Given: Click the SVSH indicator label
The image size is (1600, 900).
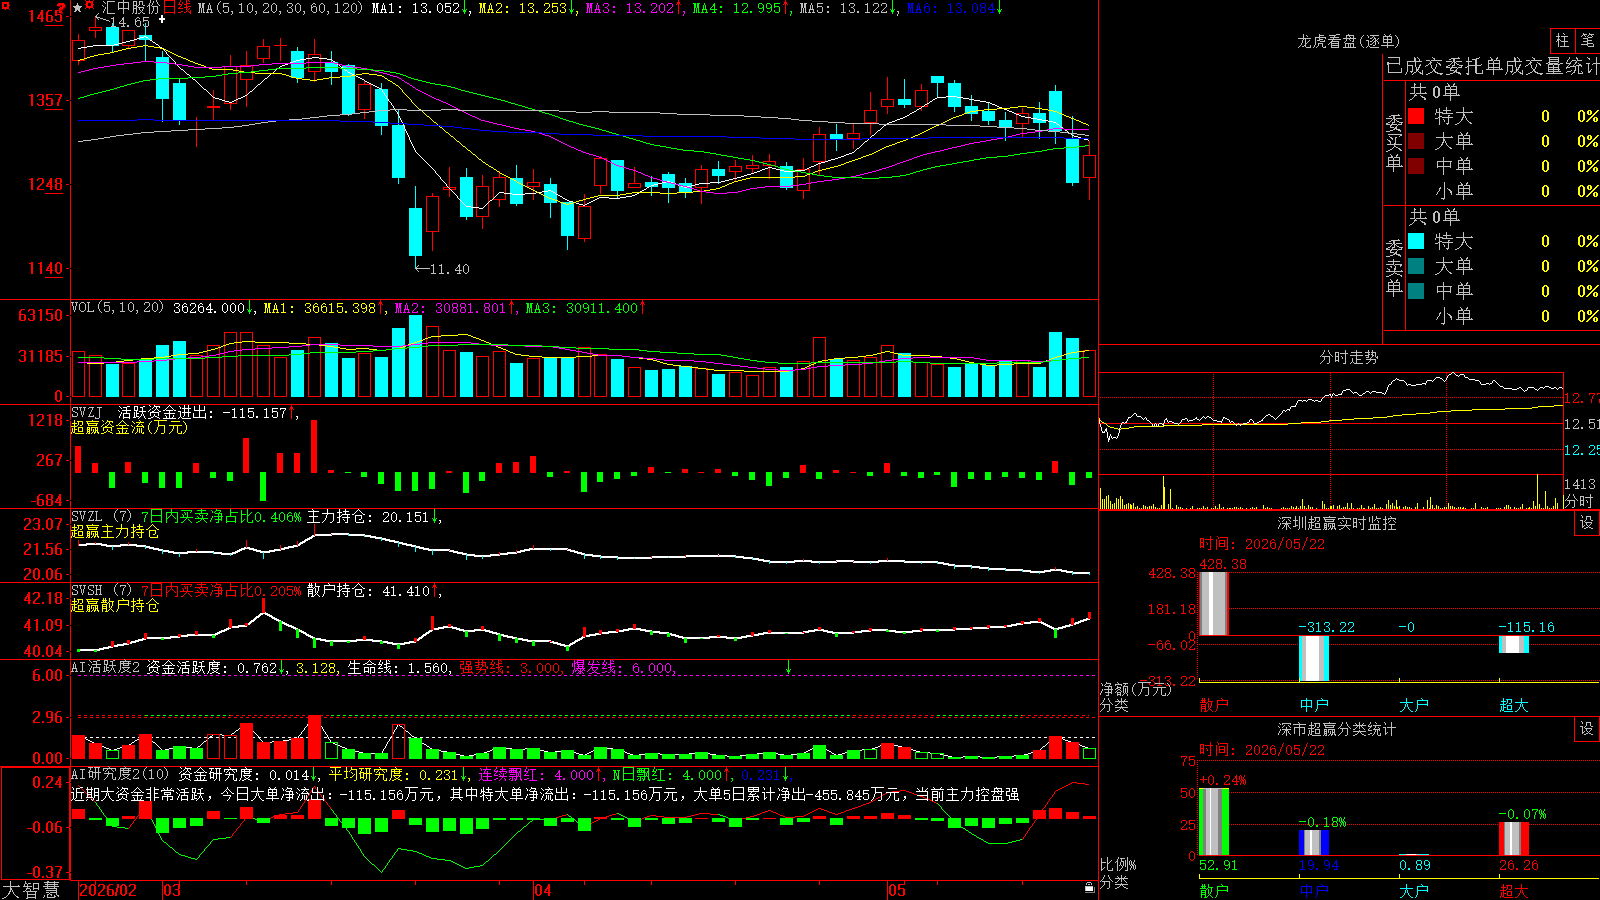Looking at the screenshot, I should click(87, 590).
